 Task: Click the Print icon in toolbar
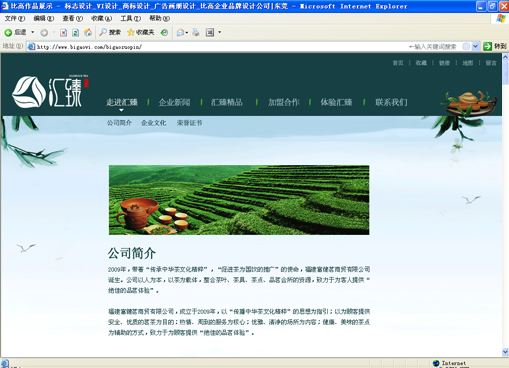(x=196, y=32)
